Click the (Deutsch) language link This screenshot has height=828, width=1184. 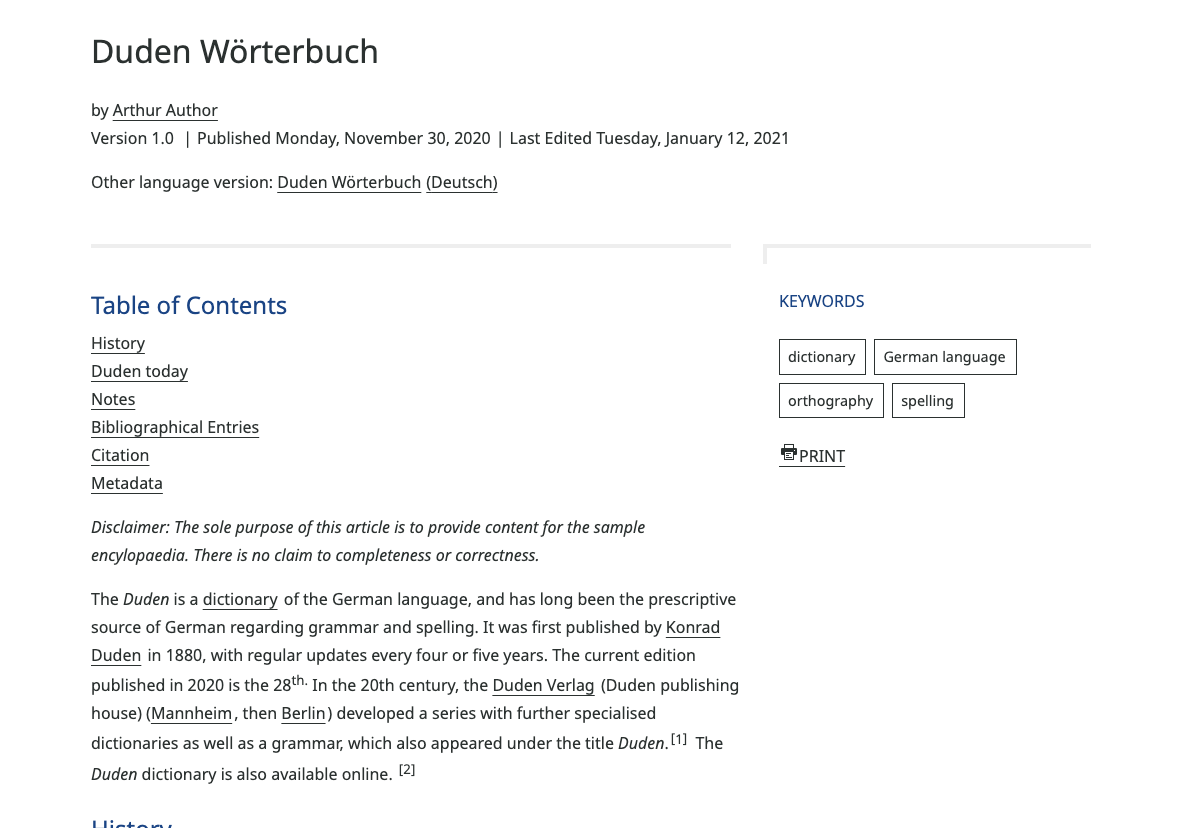tap(461, 183)
